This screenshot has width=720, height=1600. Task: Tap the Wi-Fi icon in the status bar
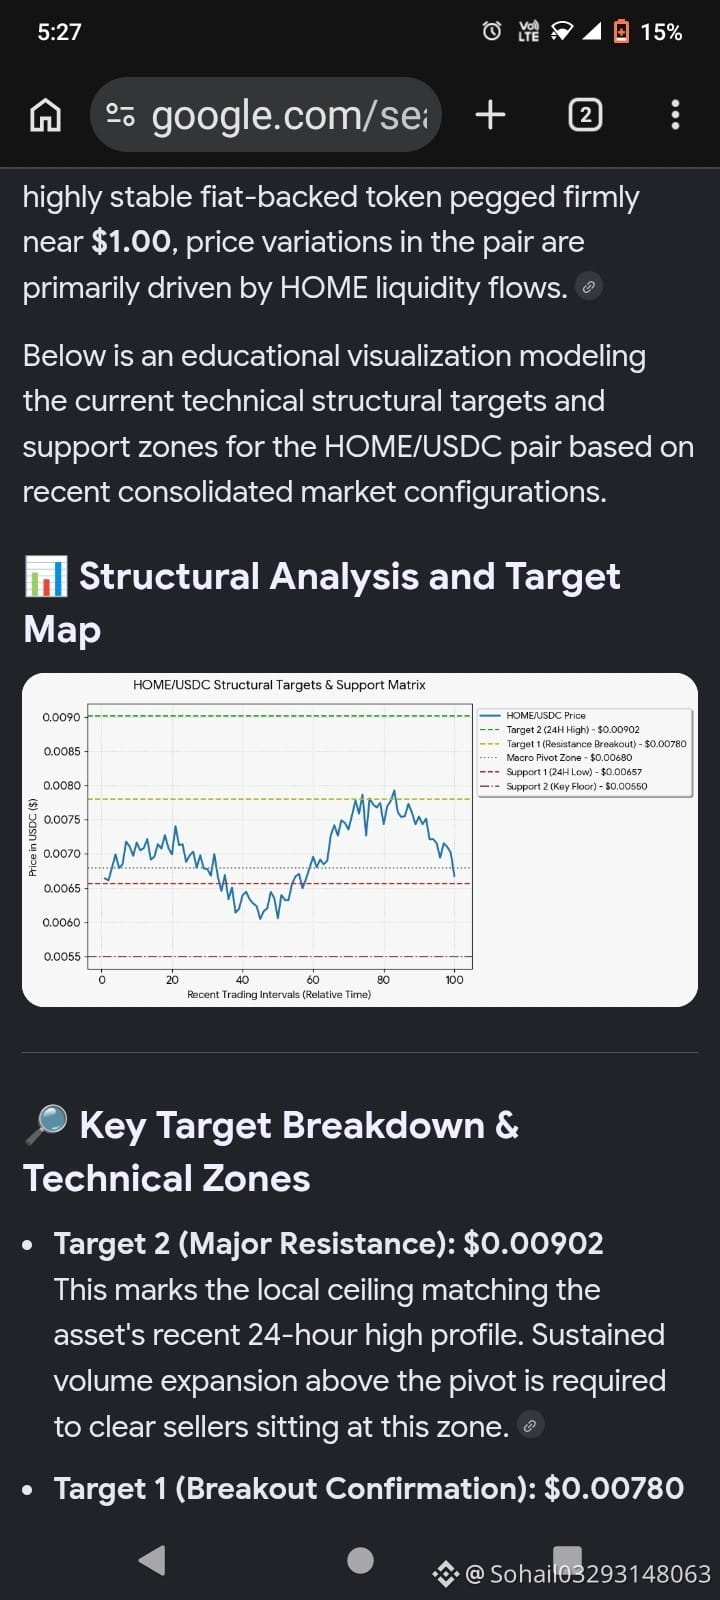[x=562, y=32]
